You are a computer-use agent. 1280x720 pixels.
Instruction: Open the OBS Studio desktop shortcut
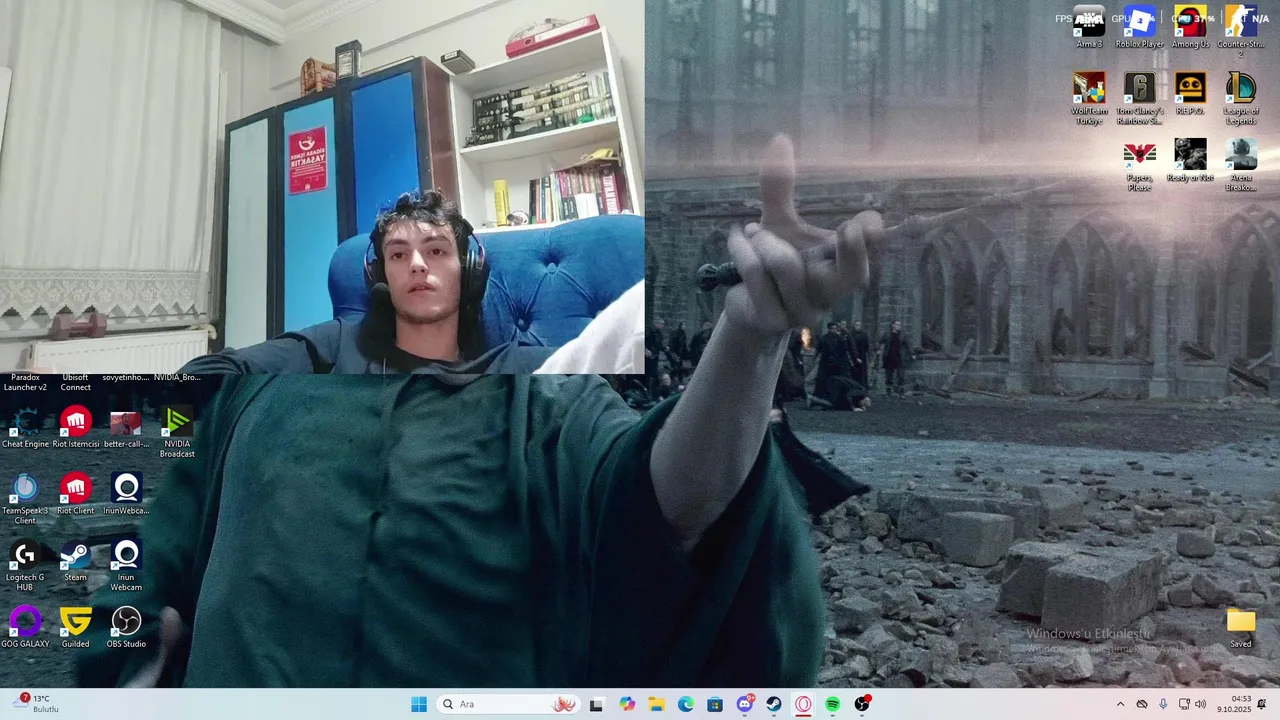point(126,627)
